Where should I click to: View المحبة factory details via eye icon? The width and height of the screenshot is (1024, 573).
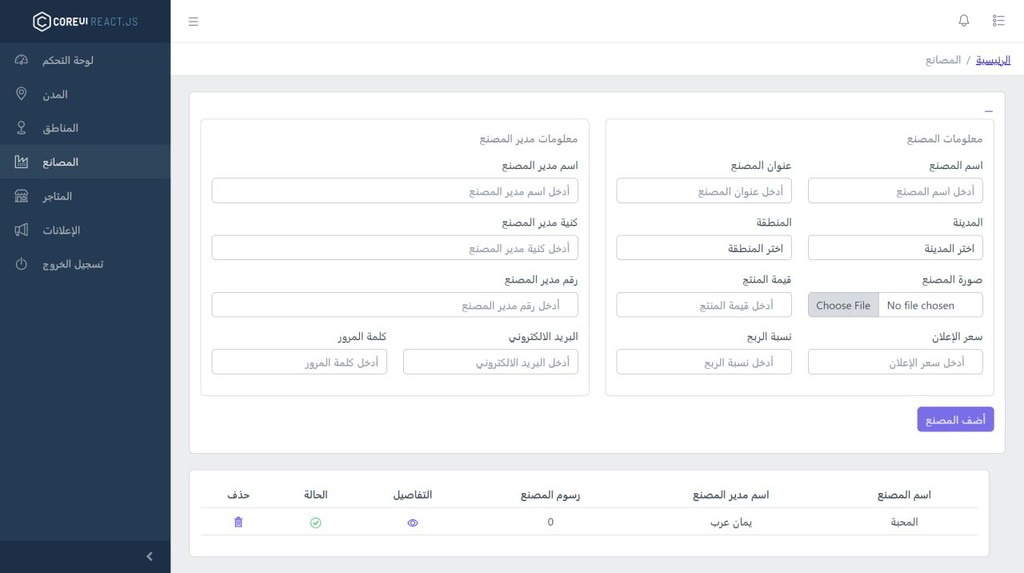[413, 523]
